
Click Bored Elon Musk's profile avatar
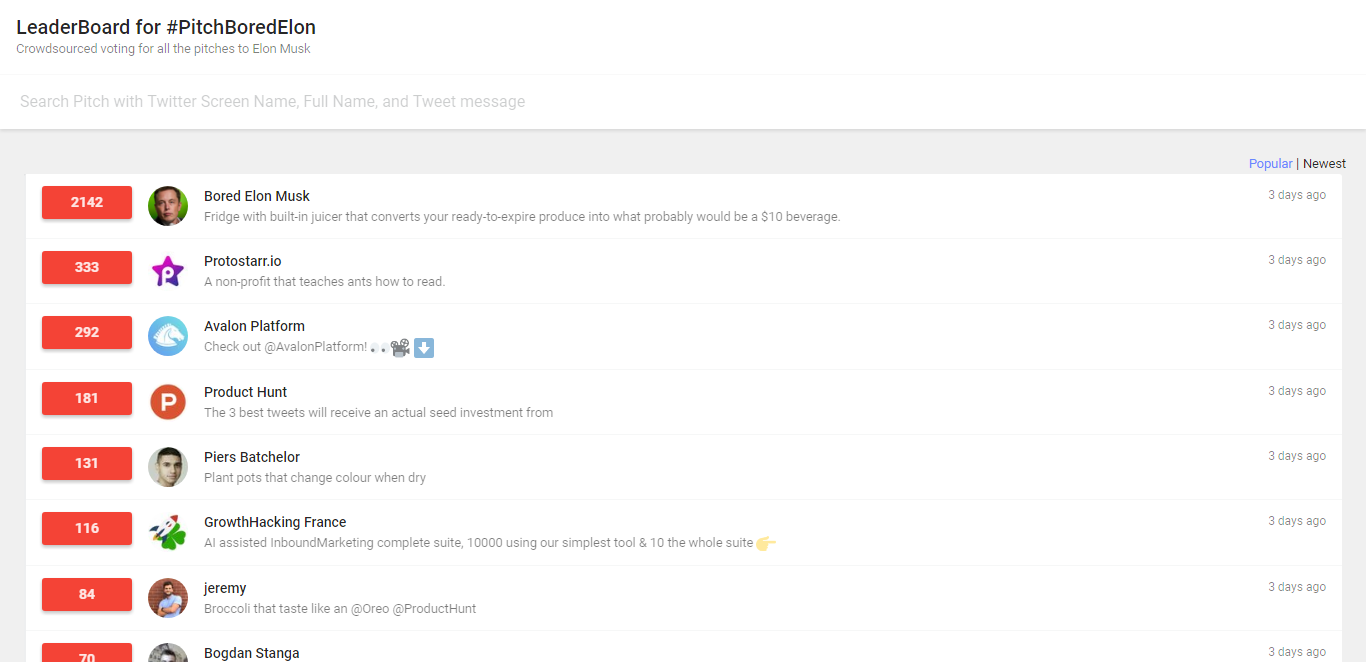click(x=168, y=206)
